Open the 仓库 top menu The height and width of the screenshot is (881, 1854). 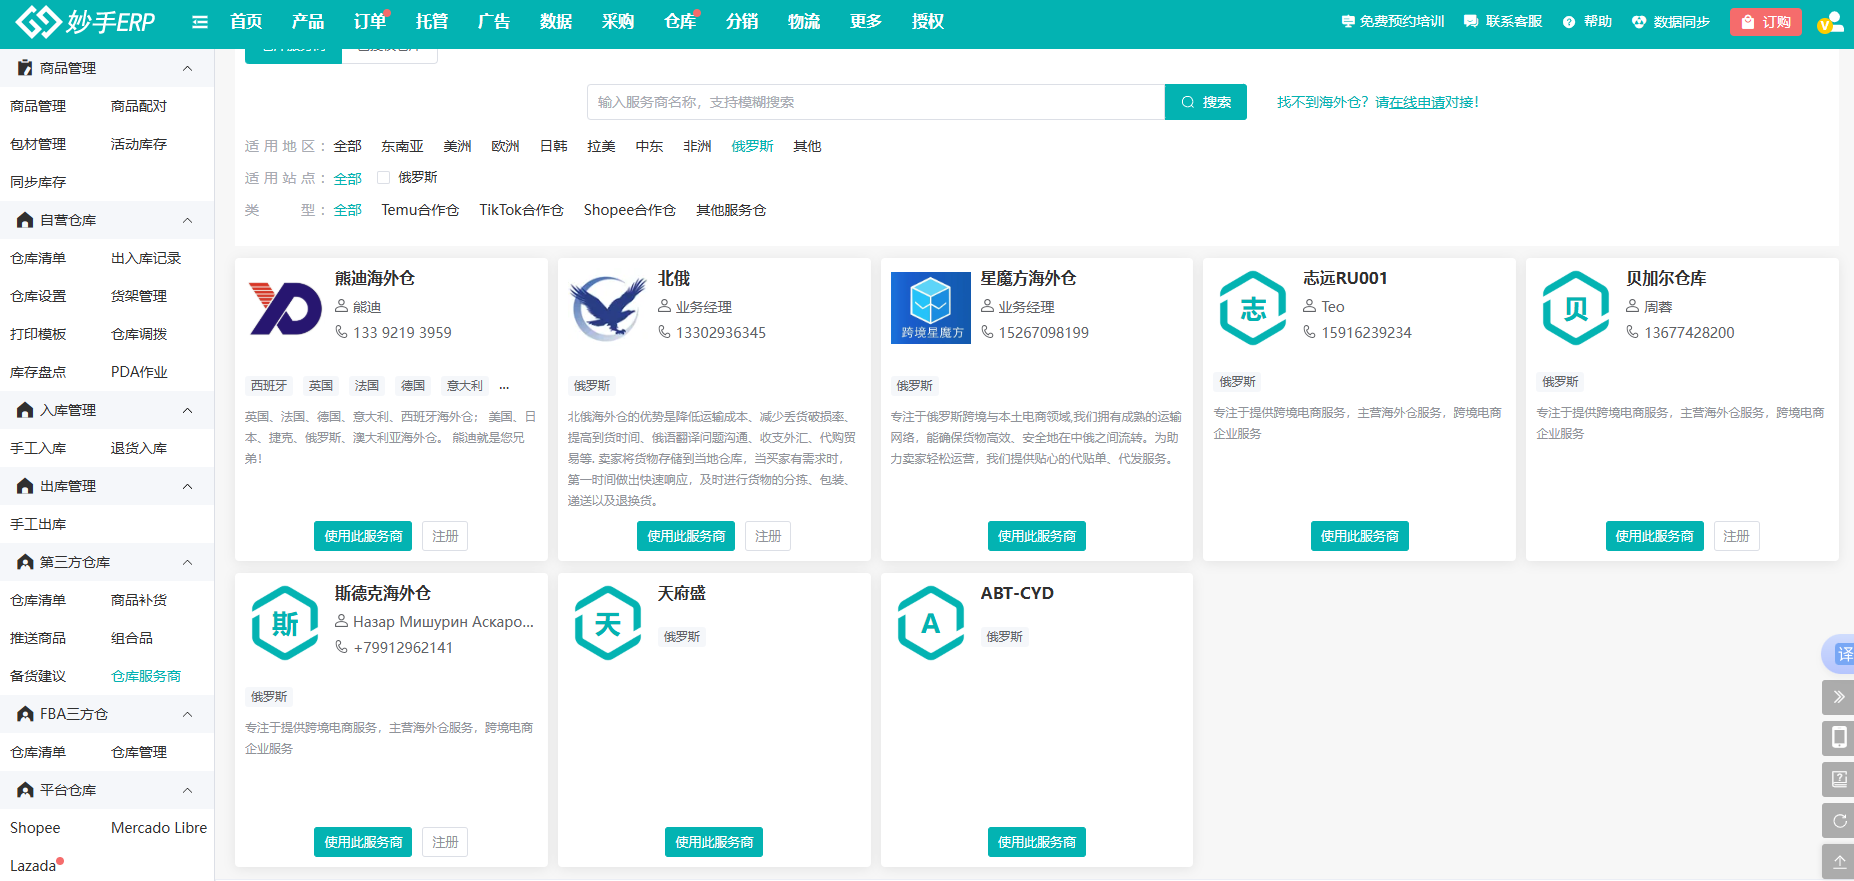coord(680,21)
